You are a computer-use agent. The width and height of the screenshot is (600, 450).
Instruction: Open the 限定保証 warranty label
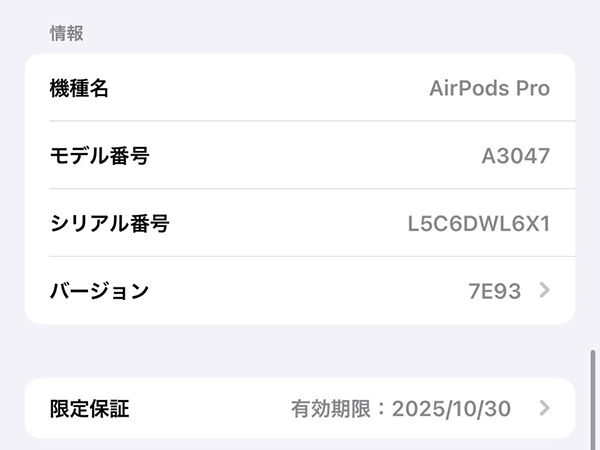click(x=89, y=408)
